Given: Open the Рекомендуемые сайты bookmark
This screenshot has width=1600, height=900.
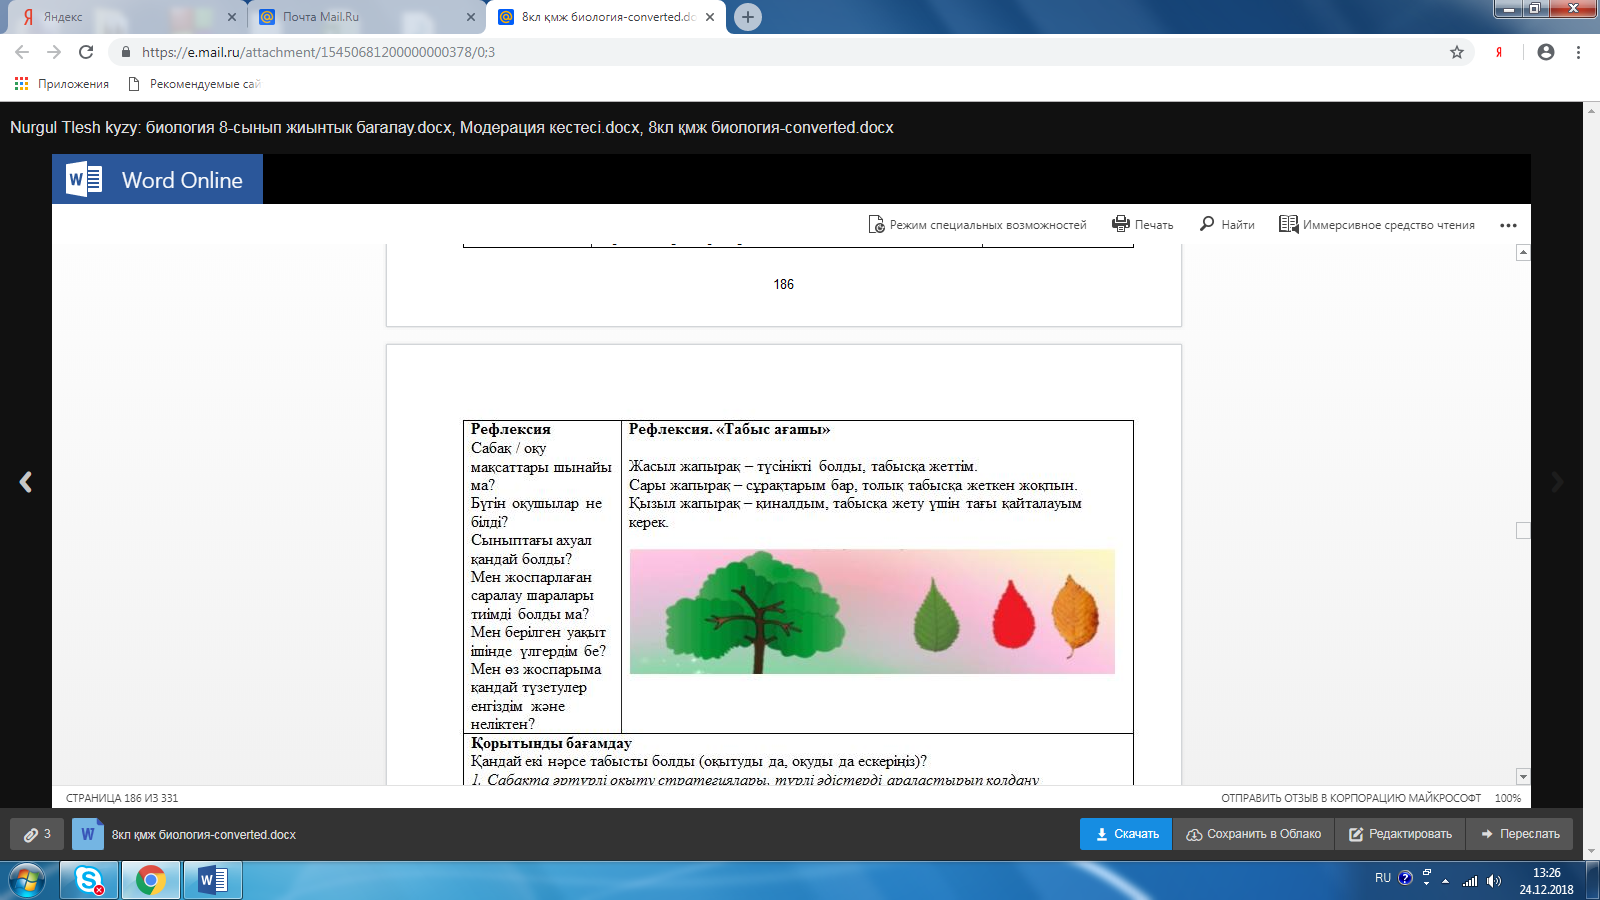Looking at the screenshot, I should (x=195, y=84).
